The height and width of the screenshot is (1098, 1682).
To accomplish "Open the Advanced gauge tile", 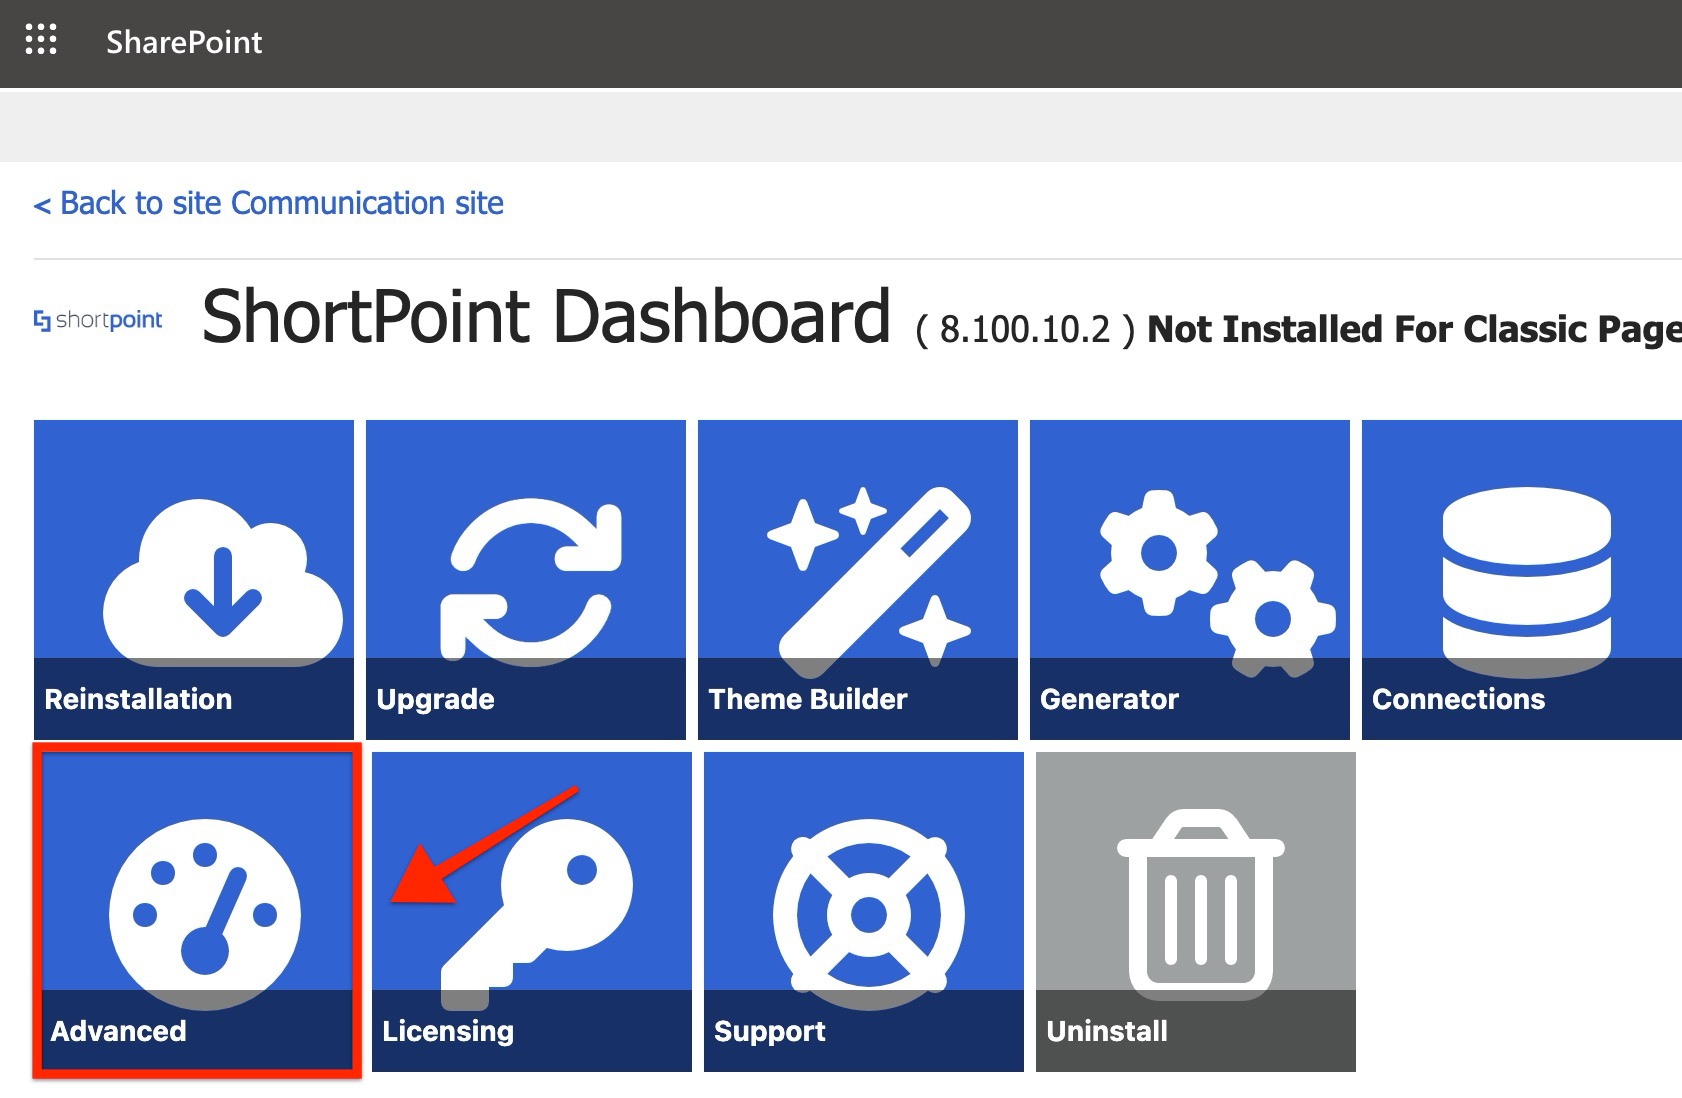I will [198, 912].
